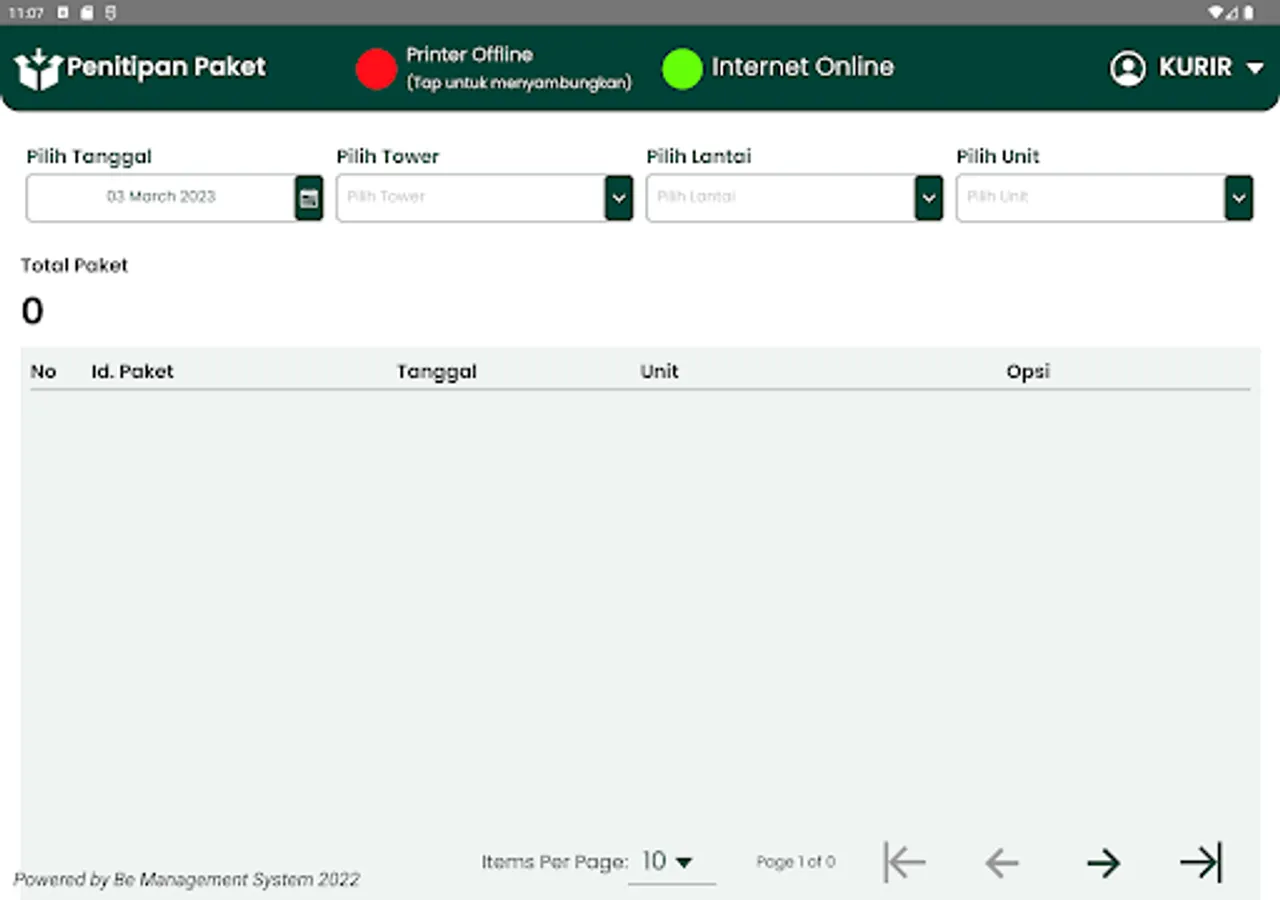Click the green Internet Online indicator
The height and width of the screenshot is (900, 1280).
point(681,67)
